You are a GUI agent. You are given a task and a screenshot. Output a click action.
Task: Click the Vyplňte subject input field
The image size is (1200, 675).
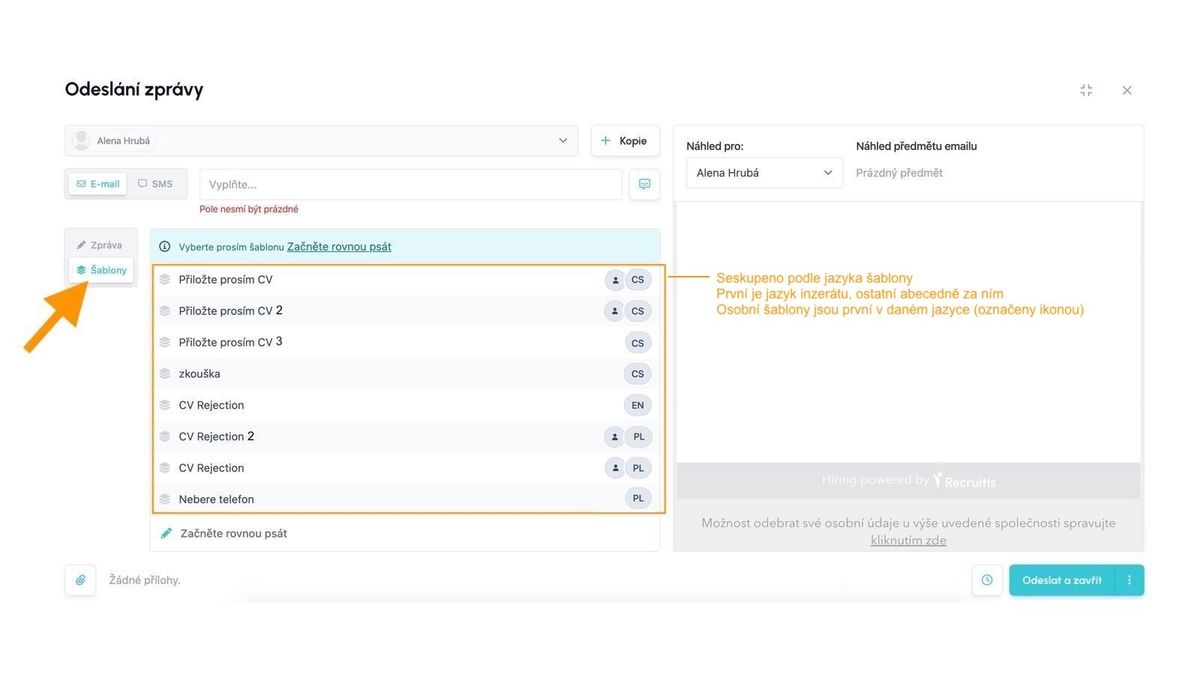[x=410, y=184]
